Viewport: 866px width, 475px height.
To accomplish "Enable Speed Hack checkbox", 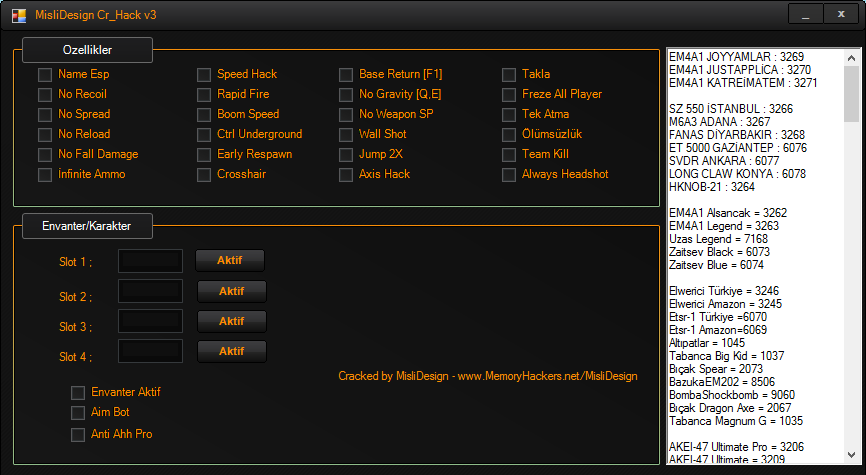I will (204, 75).
